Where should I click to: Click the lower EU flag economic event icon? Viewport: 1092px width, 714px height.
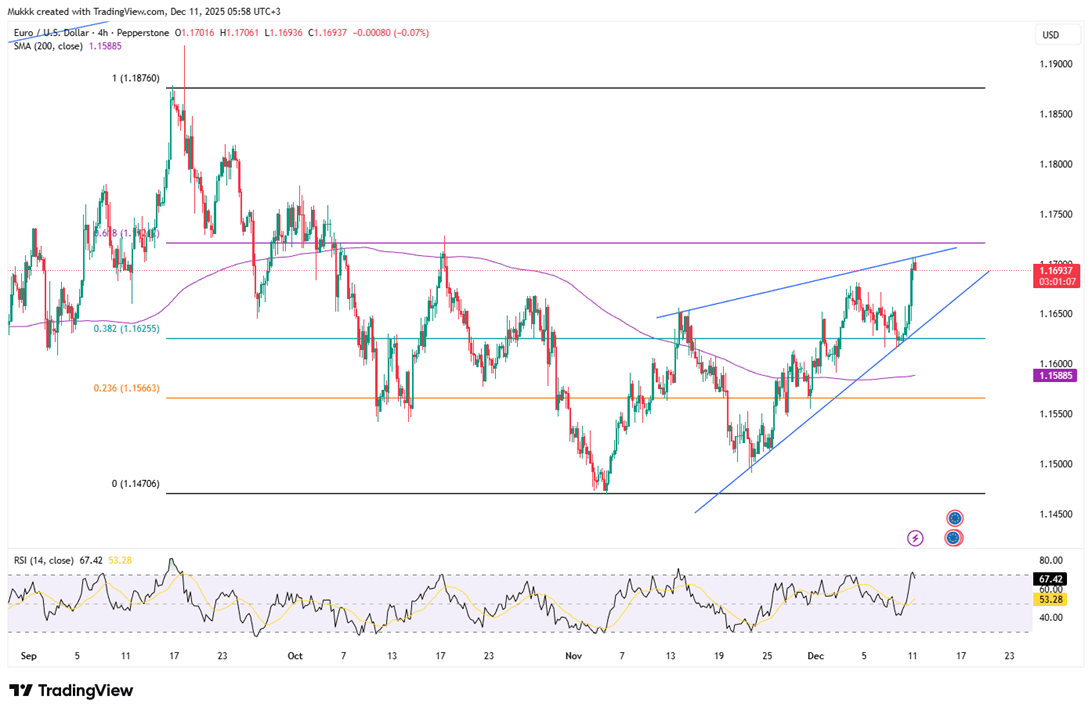click(954, 538)
